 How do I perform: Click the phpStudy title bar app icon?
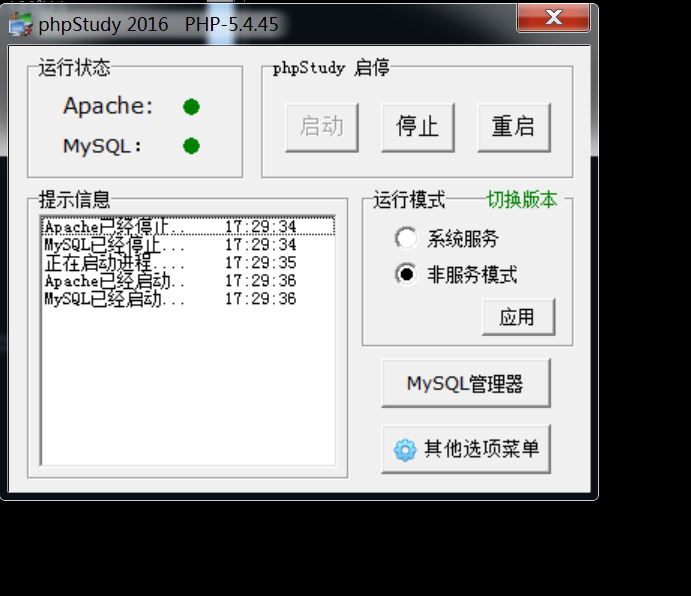(20, 24)
